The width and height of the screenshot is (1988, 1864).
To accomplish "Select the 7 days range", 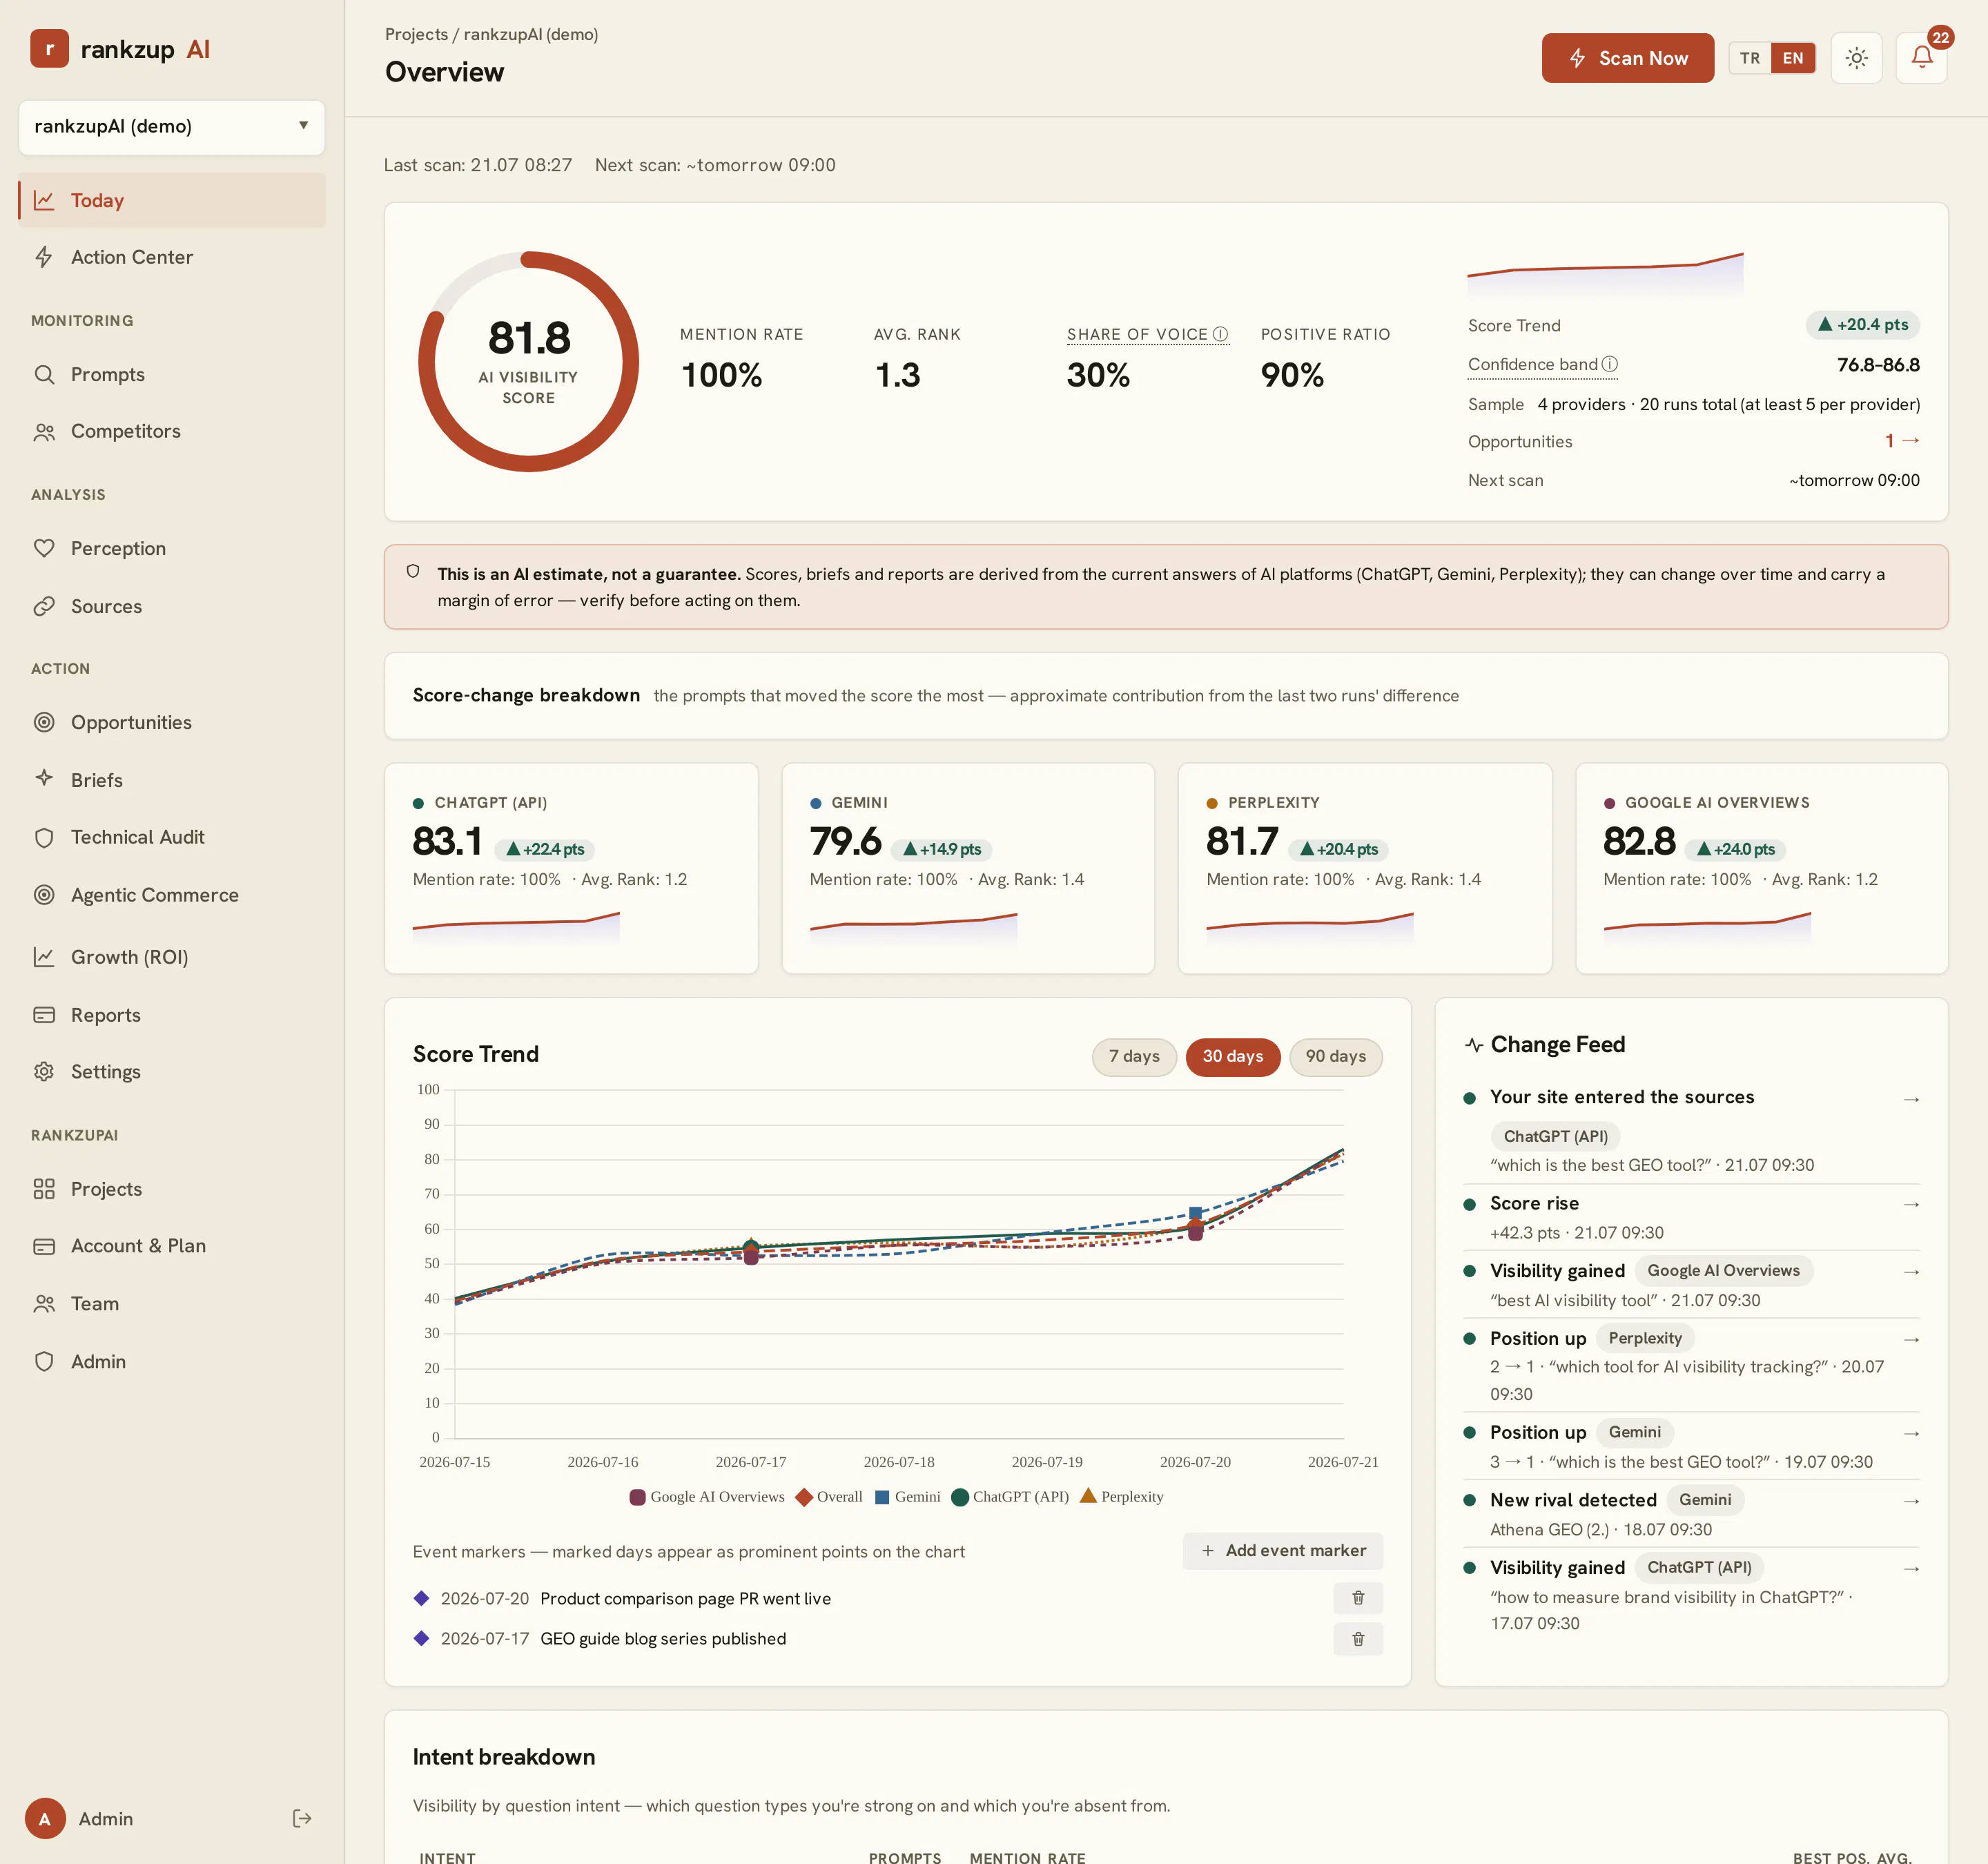I will click(1133, 1056).
